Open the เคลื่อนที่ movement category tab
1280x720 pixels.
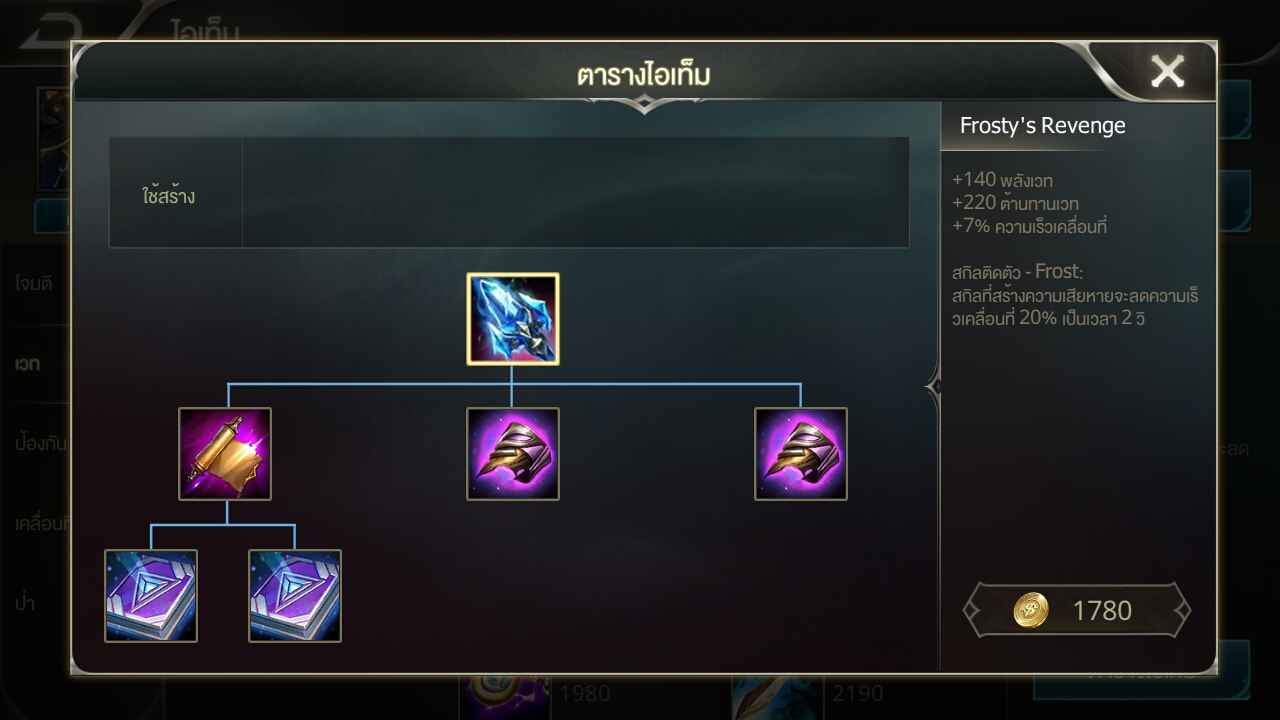tap(40, 524)
